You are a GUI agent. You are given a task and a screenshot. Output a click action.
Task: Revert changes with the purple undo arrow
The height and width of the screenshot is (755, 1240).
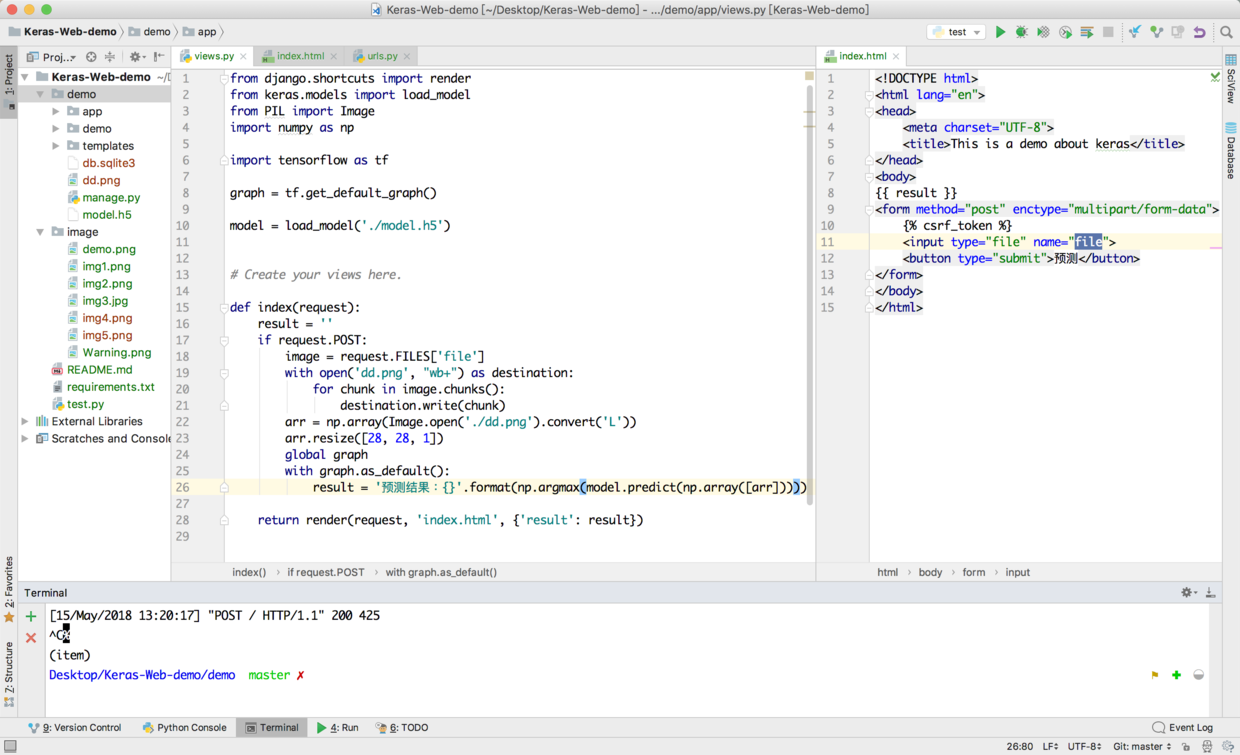[1199, 32]
